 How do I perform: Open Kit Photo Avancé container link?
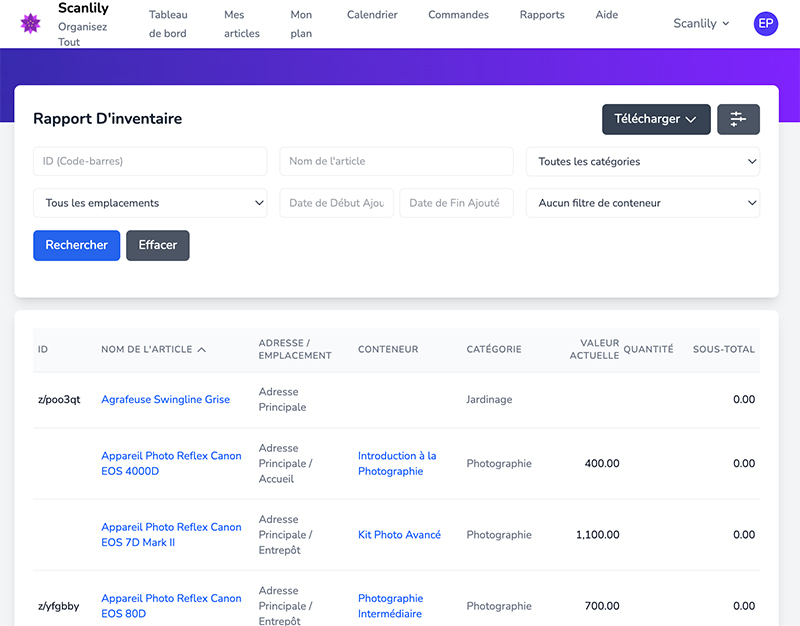tap(399, 535)
